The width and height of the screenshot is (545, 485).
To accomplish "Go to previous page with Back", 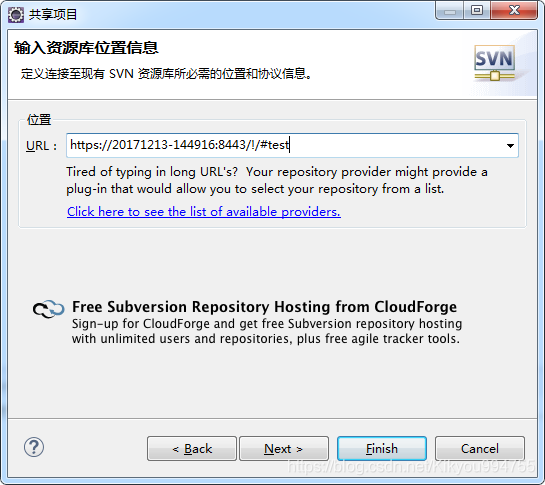I will (x=192, y=448).
